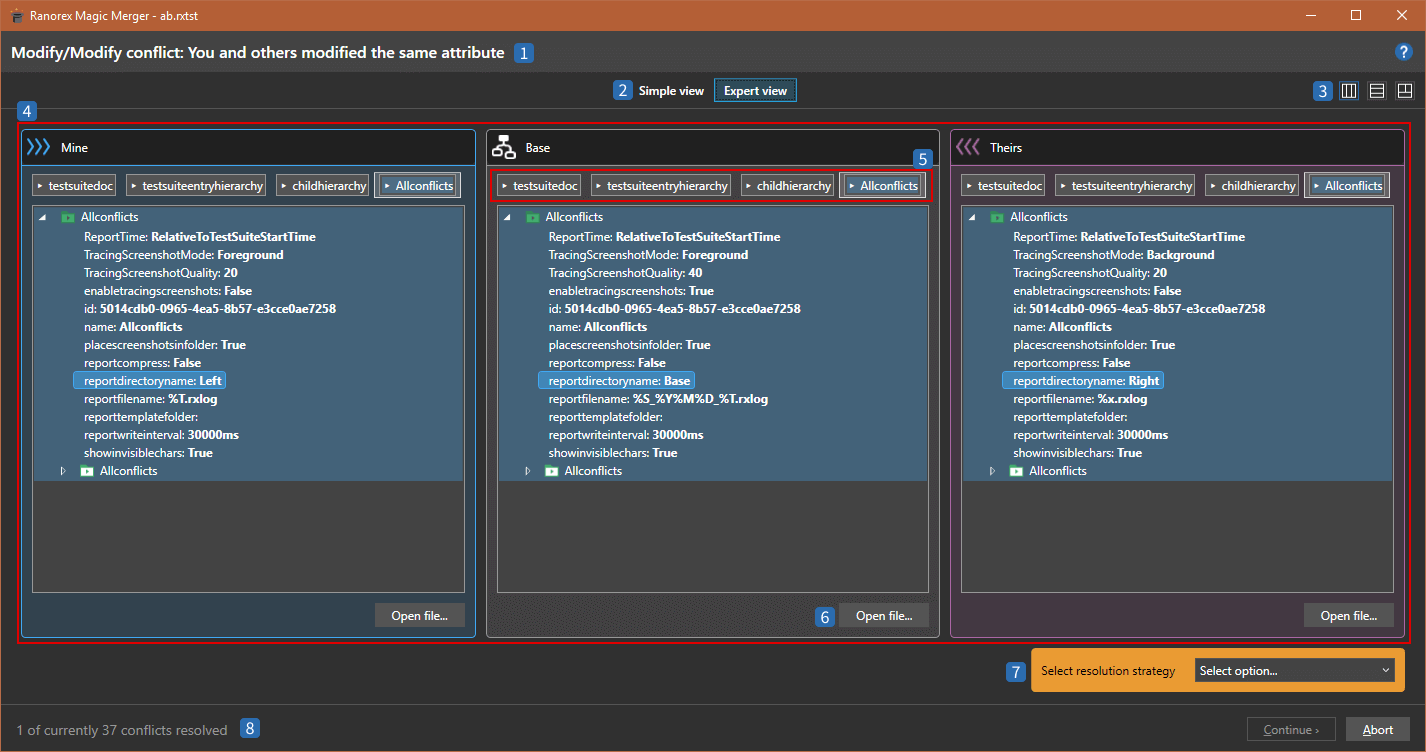Click Open file button in Base panel
The height and width of the screenshot is (752, 1426).
pyautogui.click(x=884, y=615)
